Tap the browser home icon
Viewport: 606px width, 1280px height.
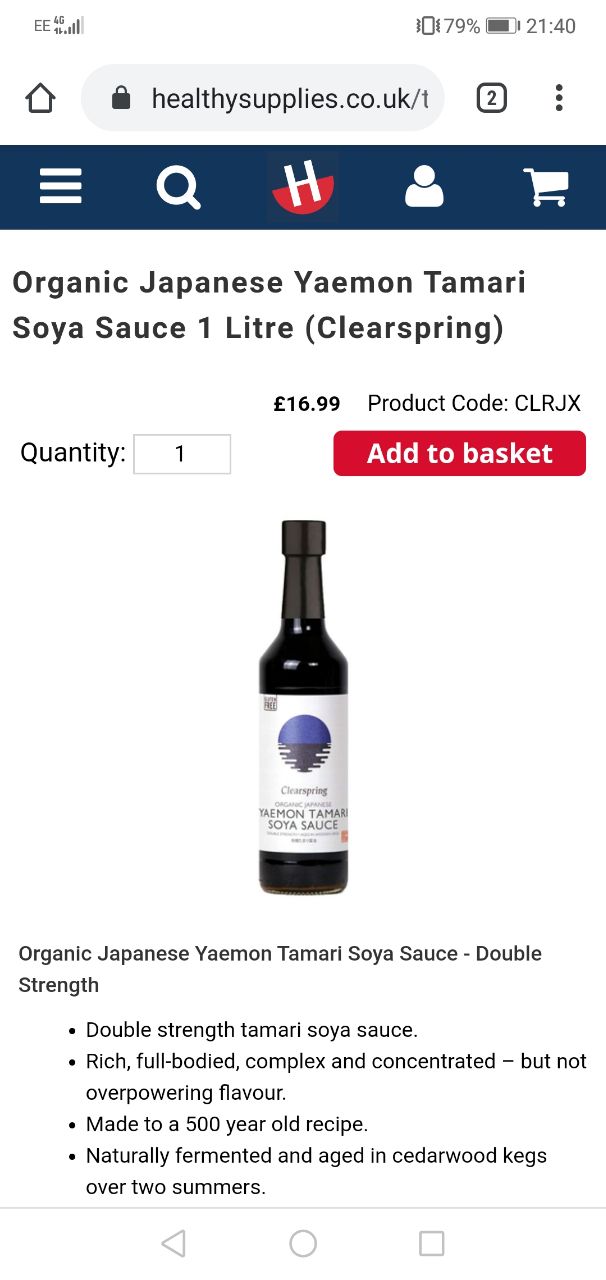[41, 98]
